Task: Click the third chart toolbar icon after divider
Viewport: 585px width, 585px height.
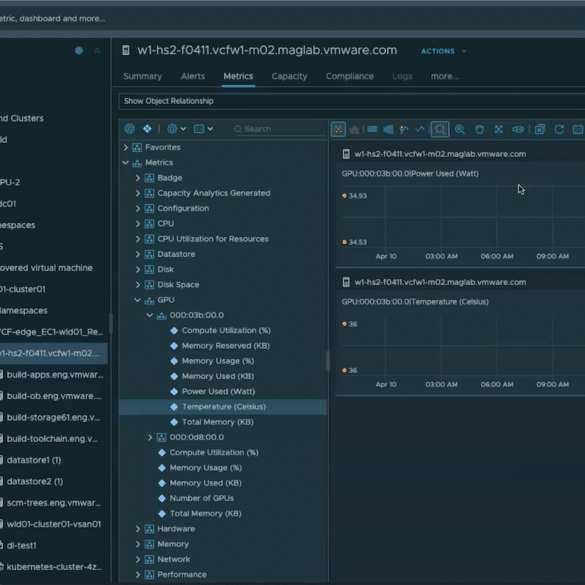Action: tap(372, 129)
